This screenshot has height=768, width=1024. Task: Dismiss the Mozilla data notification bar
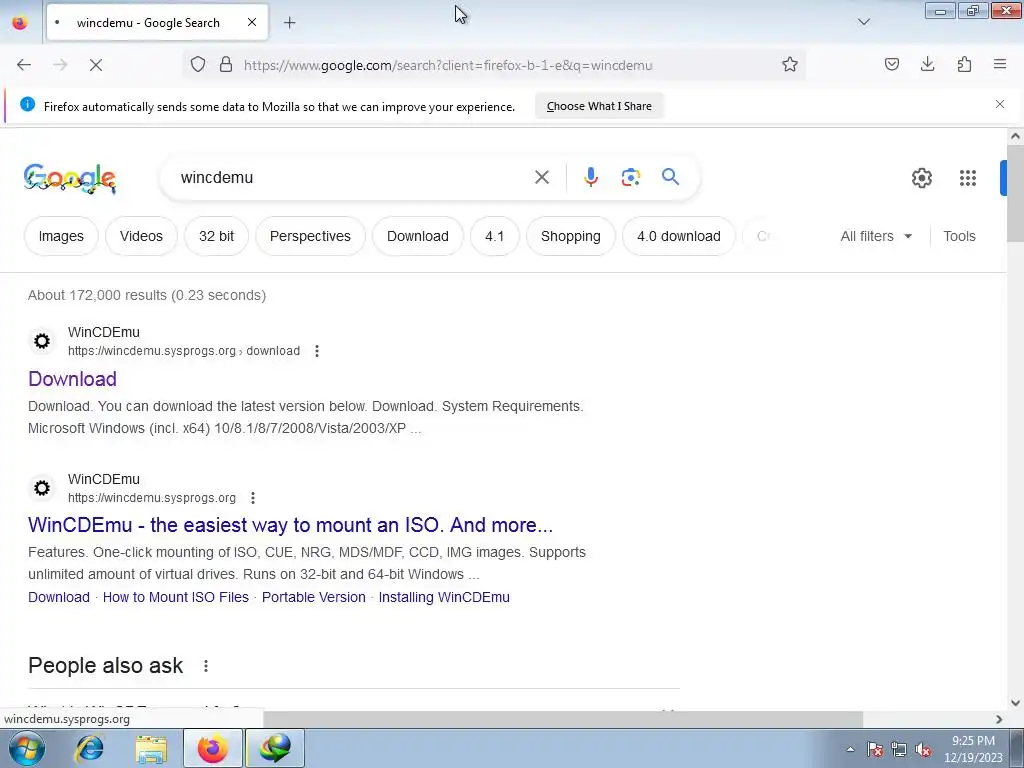tap(1000, 104)
